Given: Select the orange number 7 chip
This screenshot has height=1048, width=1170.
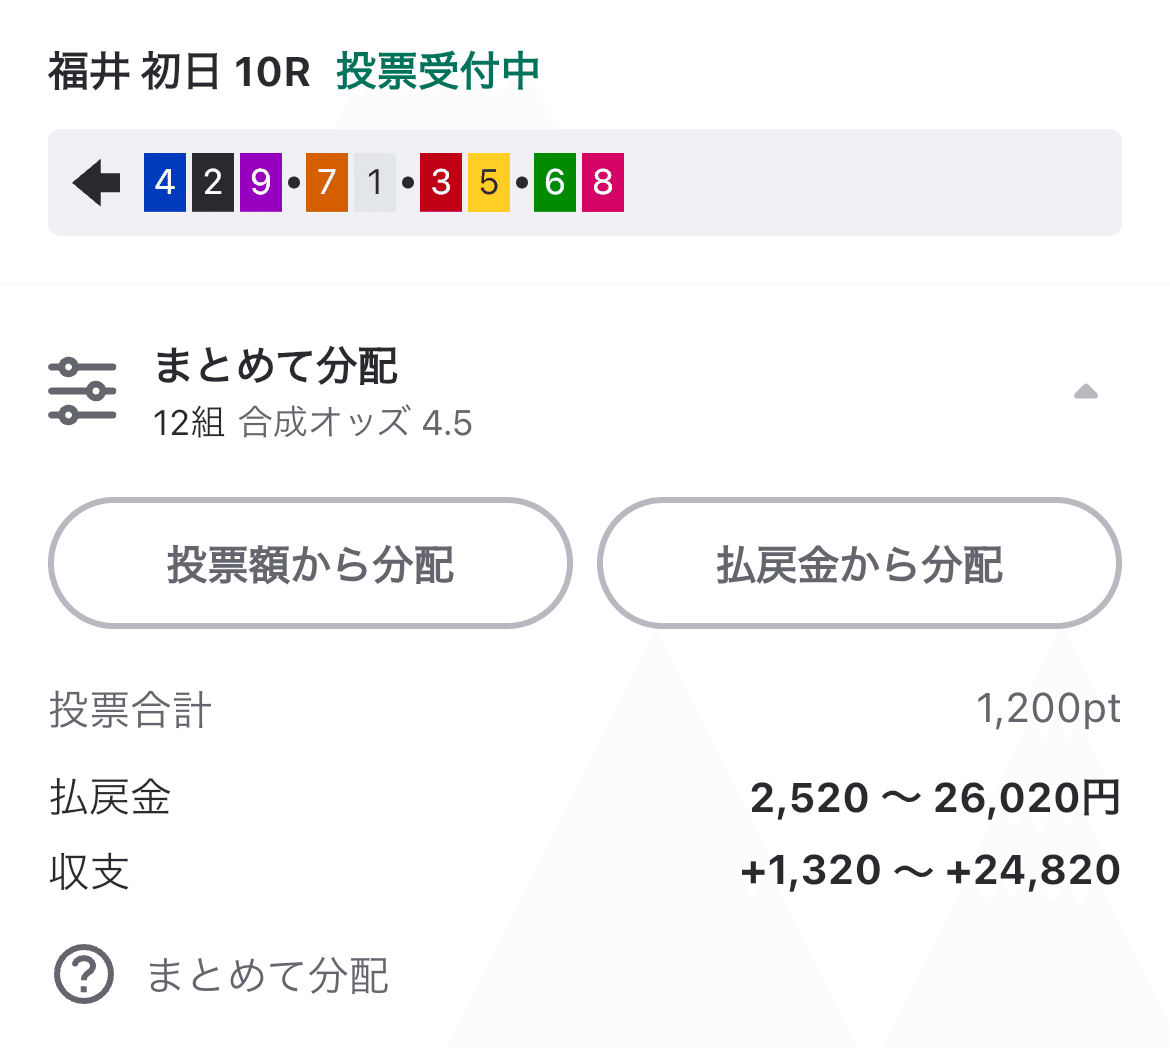Looking at the screenshot, I should 326,182.
